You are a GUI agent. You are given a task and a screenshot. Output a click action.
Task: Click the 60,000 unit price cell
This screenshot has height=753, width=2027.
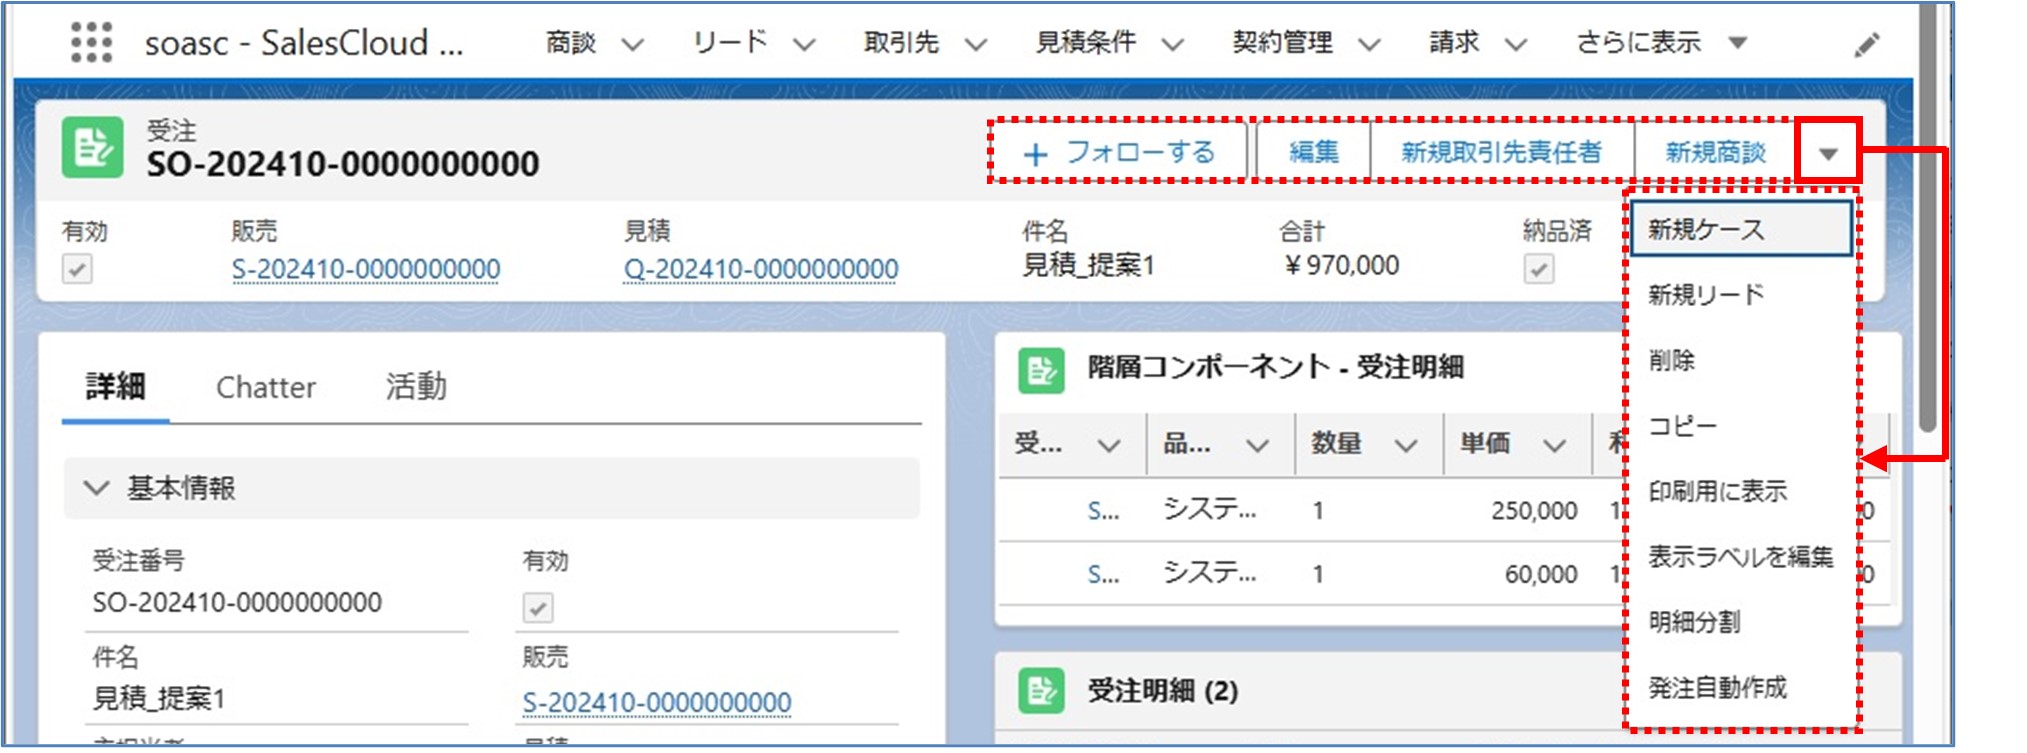1541,575
